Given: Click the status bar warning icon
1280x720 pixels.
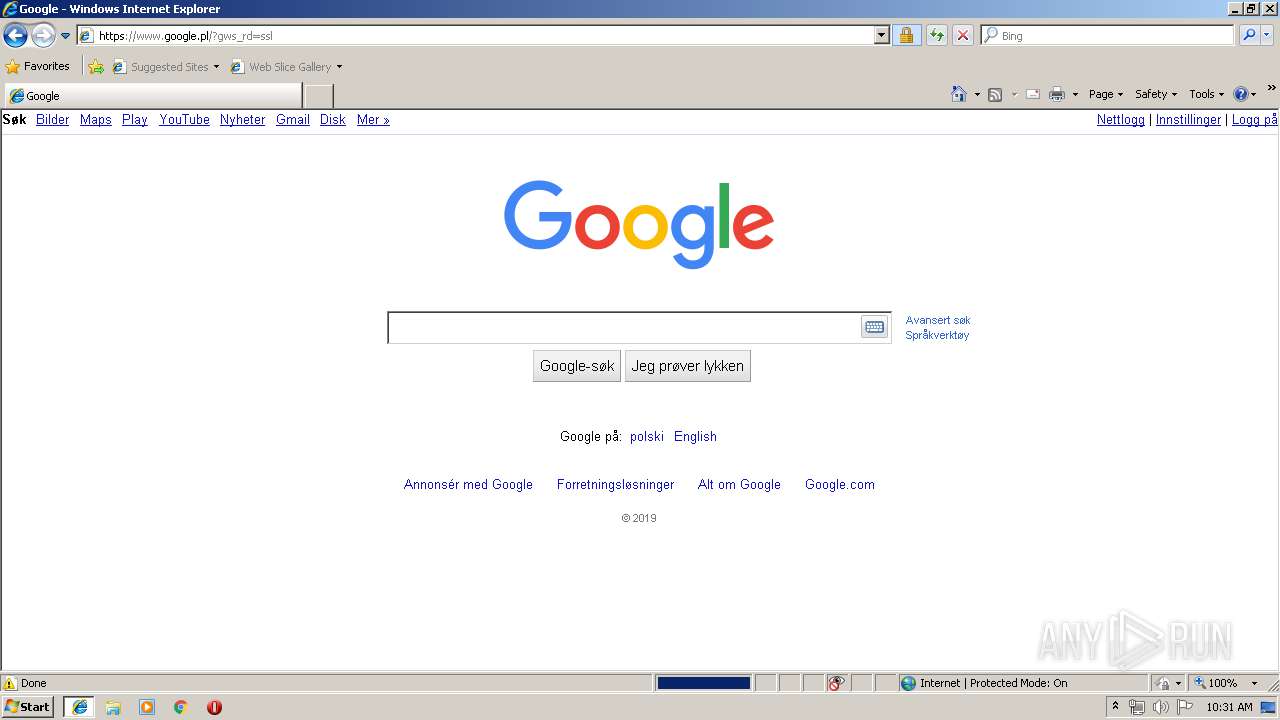Looking at the screenshot, I should (10, 684).
